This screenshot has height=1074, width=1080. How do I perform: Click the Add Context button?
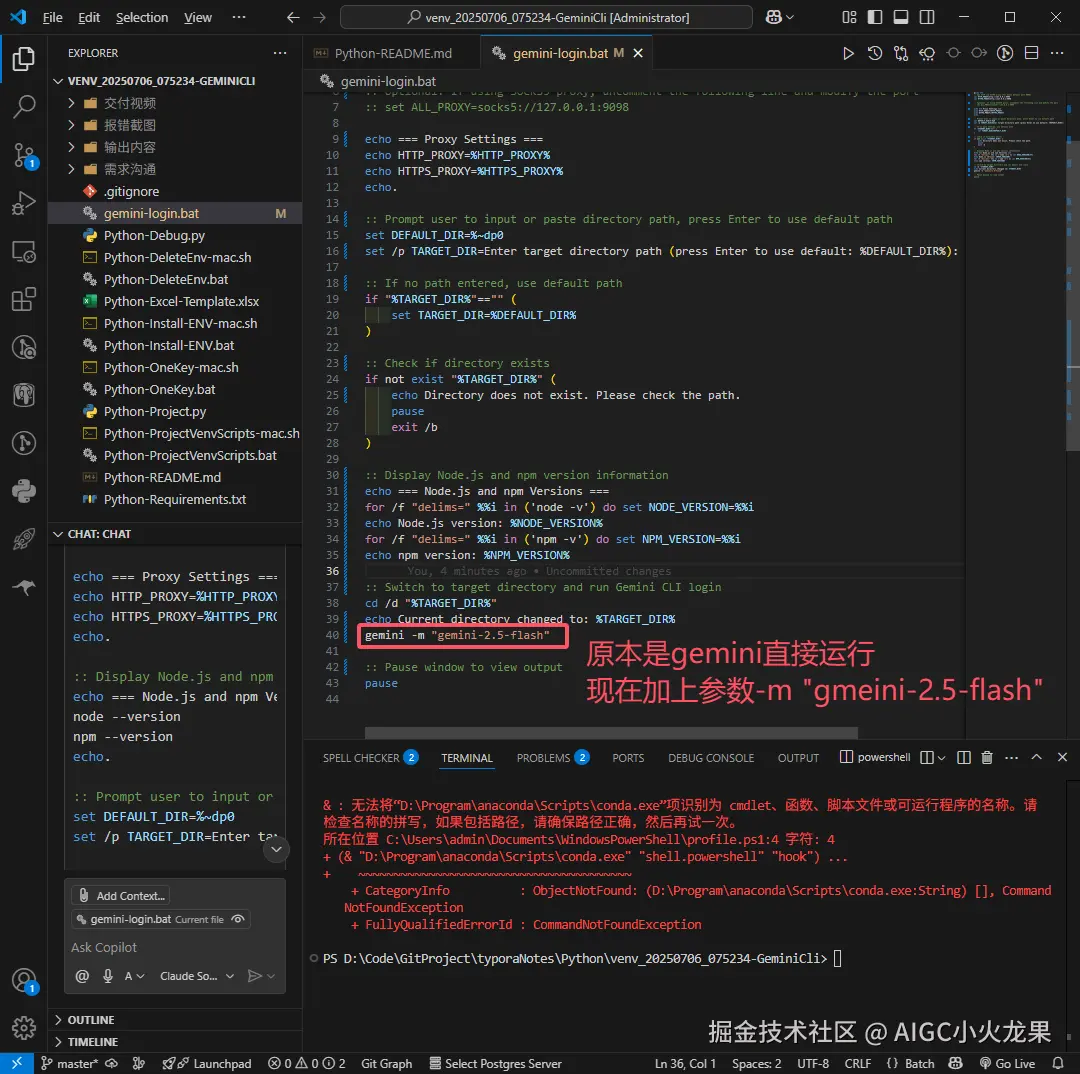coord(121,896)
